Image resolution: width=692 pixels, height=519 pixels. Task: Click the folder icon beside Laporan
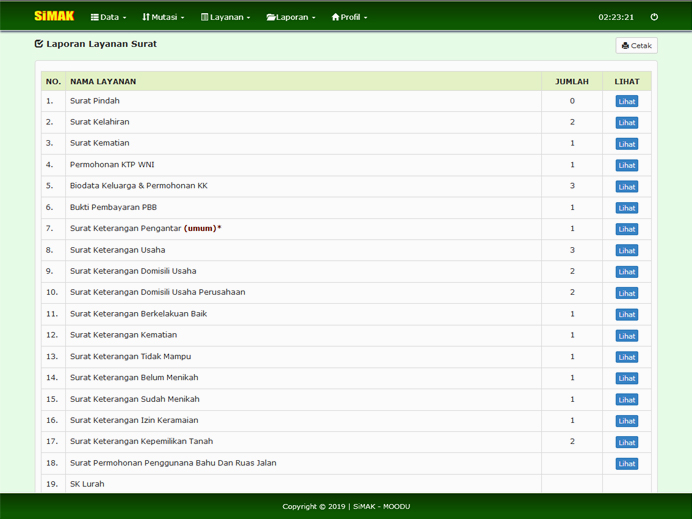[271, 17]
